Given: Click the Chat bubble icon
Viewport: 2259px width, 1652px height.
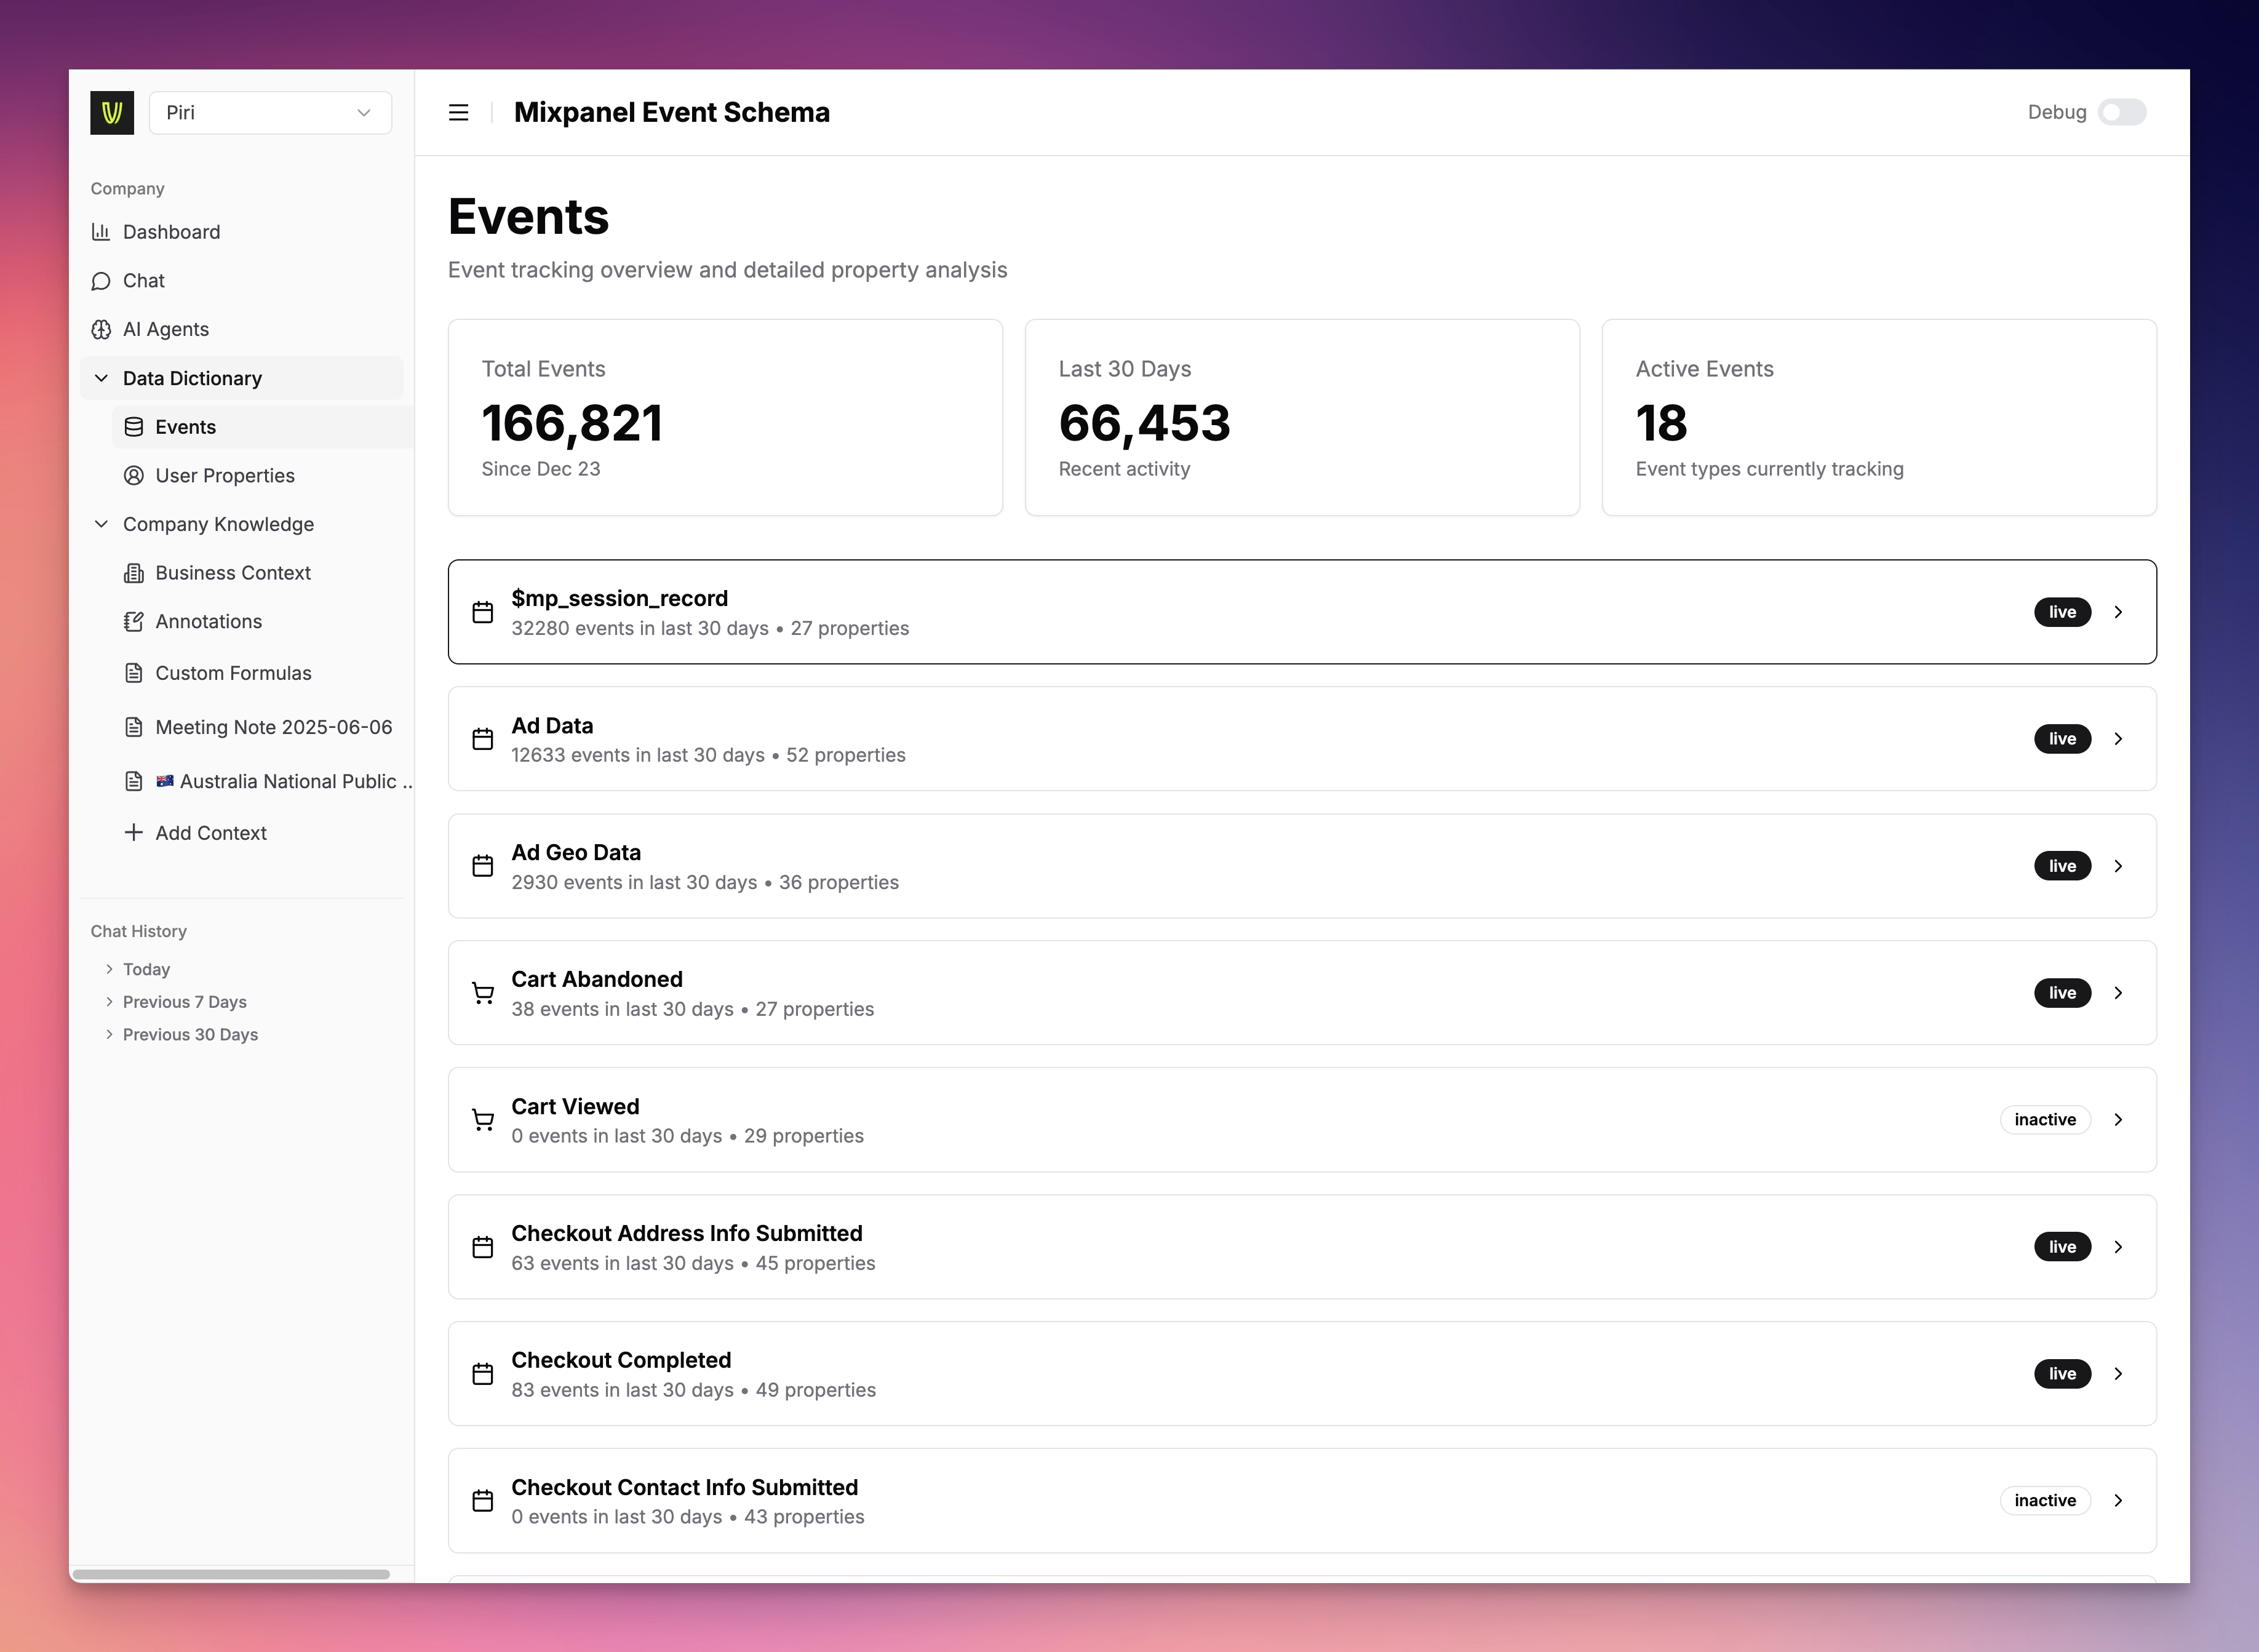Looking at the screenshot, I should tap(101, 281).
